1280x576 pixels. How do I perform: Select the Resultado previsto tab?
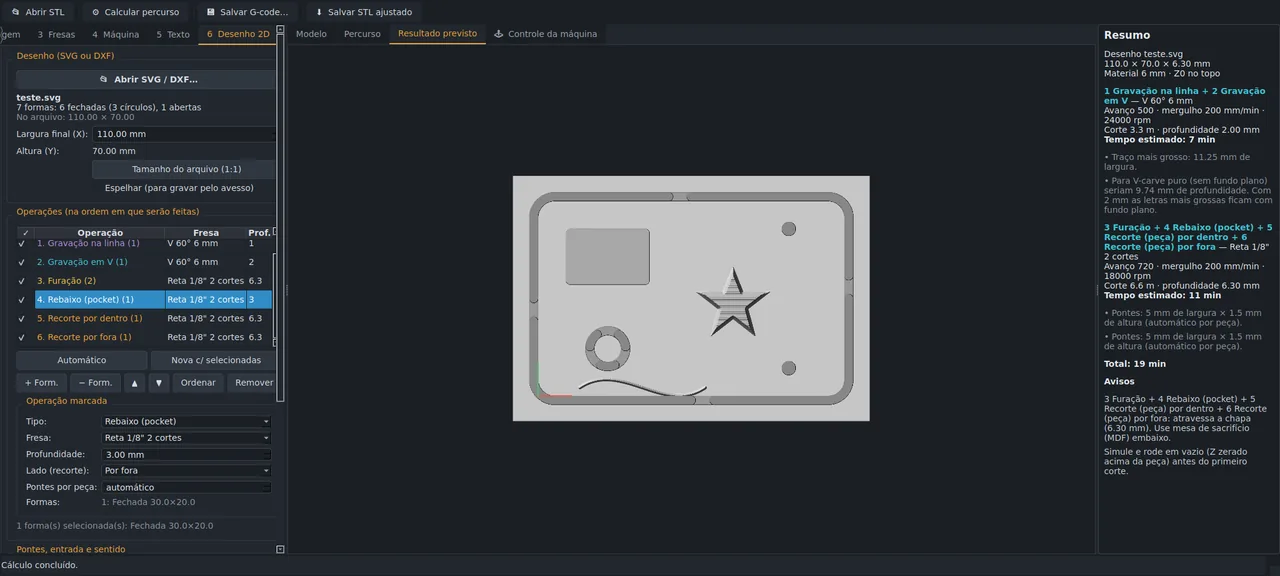coord(437,34)
